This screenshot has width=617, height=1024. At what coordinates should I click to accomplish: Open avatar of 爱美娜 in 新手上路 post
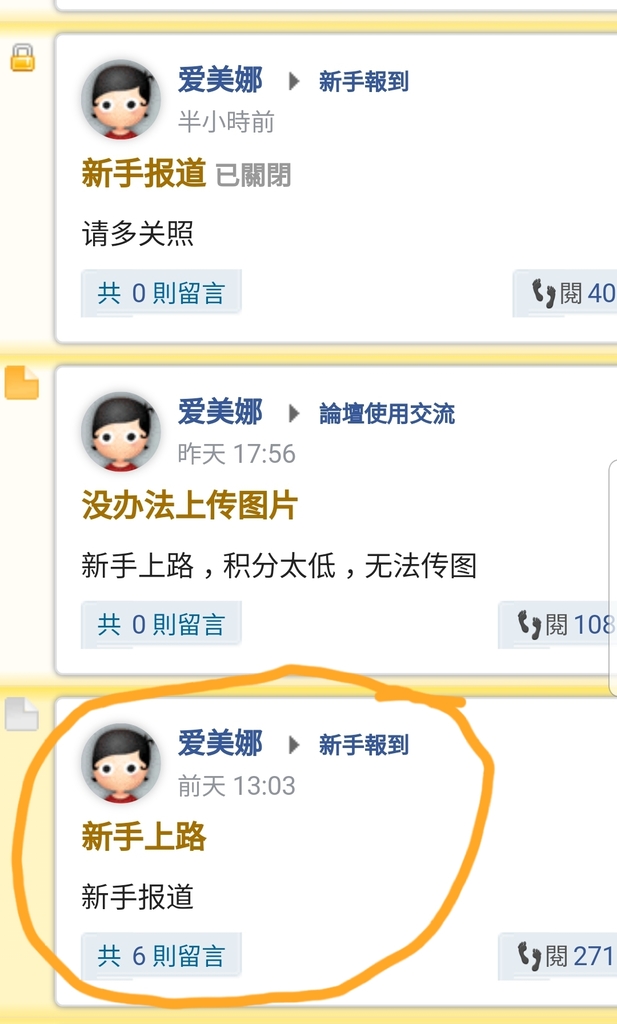click(x=121, y=763)
